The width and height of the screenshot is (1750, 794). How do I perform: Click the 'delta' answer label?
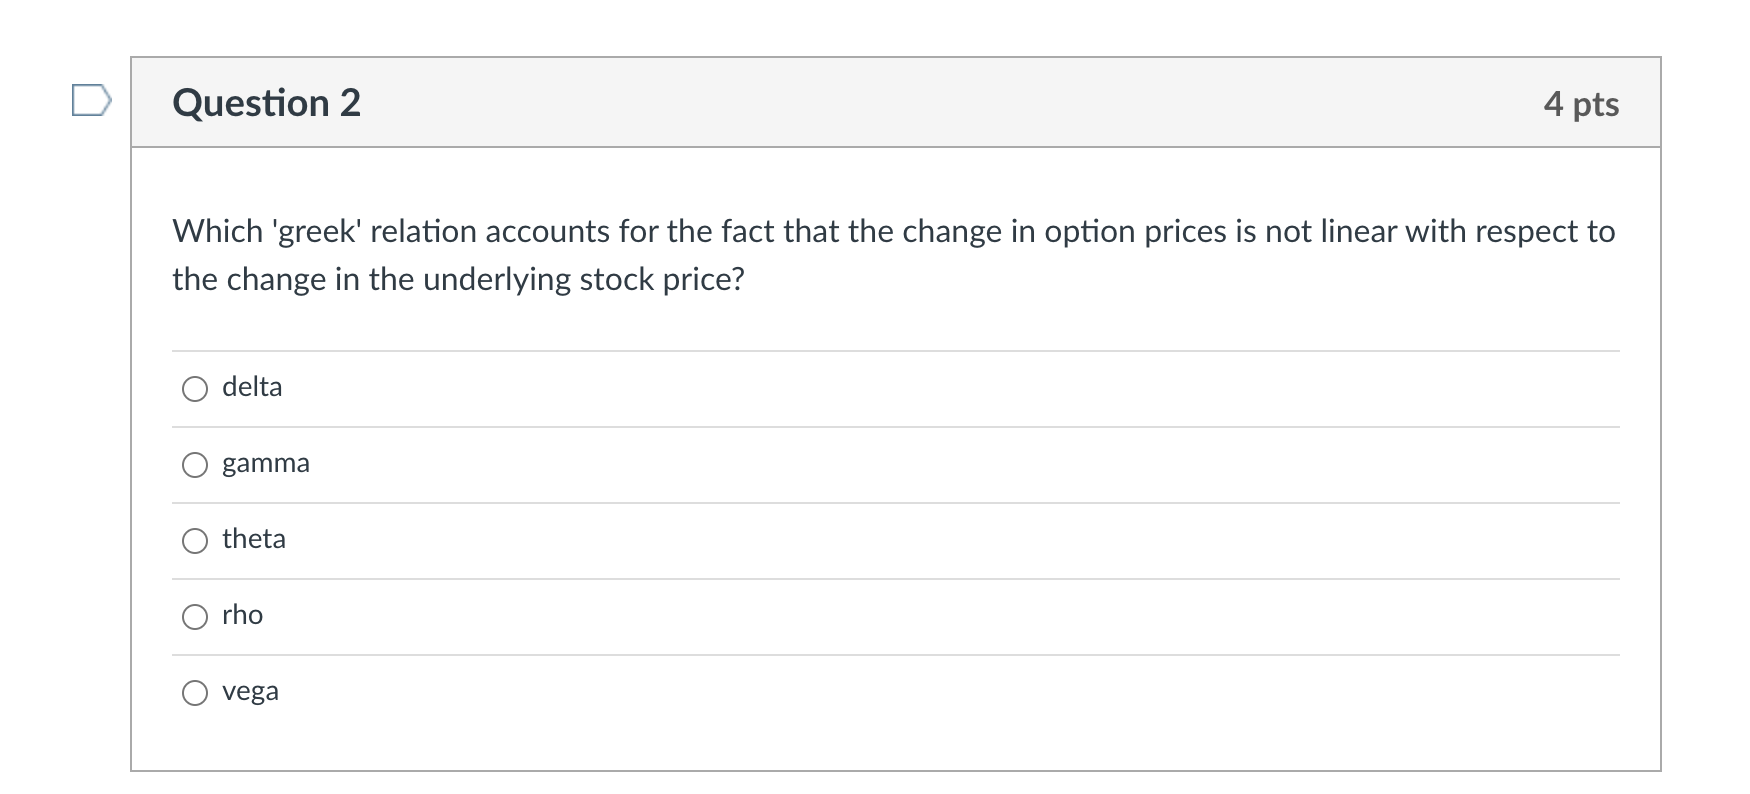[x=251, y=388]
